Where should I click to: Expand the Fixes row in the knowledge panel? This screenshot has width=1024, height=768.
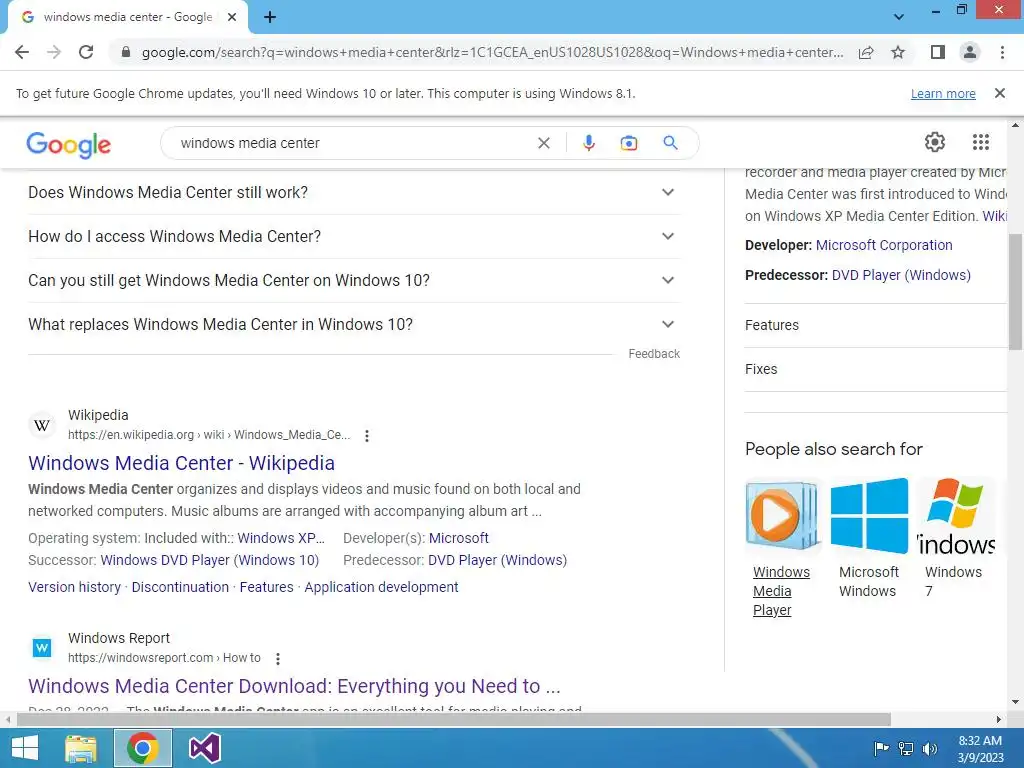[x=876, y=369]
